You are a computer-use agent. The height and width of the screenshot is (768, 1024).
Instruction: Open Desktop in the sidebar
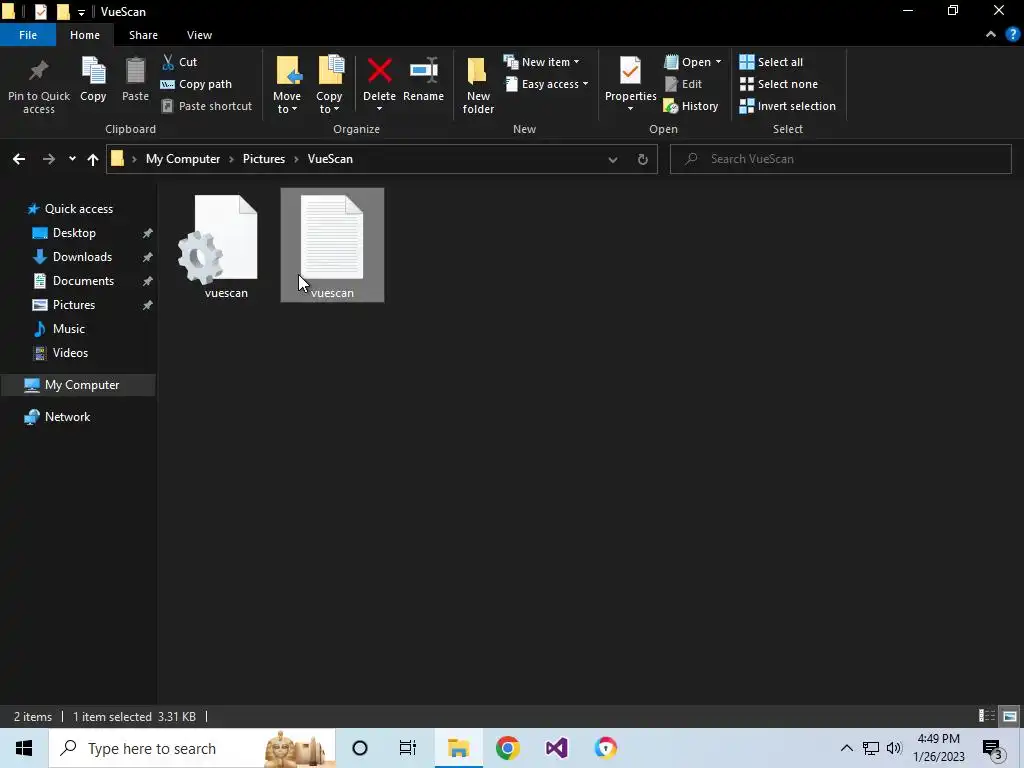pos(74,233)
